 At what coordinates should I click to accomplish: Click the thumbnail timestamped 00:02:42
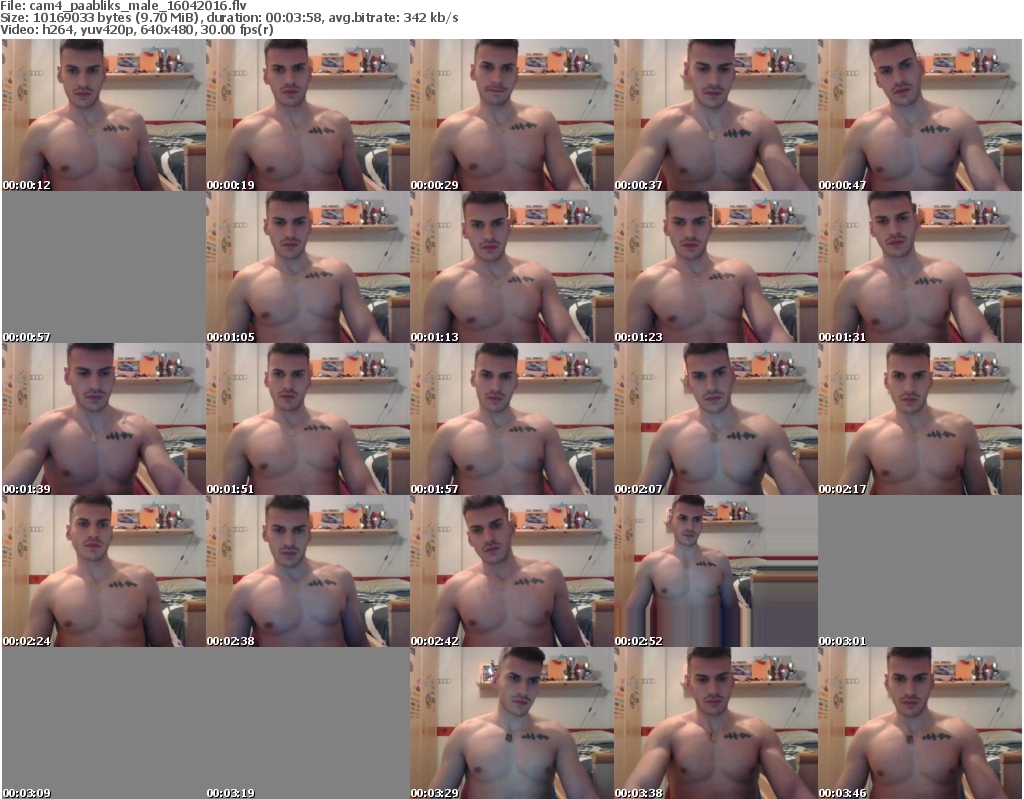(512, 571)
